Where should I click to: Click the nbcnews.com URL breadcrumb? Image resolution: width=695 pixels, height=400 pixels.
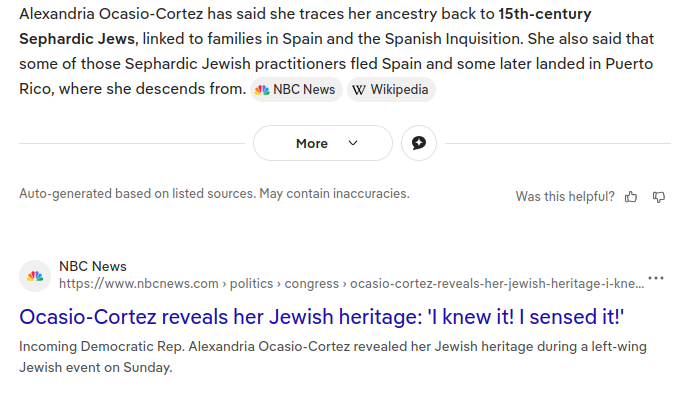click(x=139, y=283)
